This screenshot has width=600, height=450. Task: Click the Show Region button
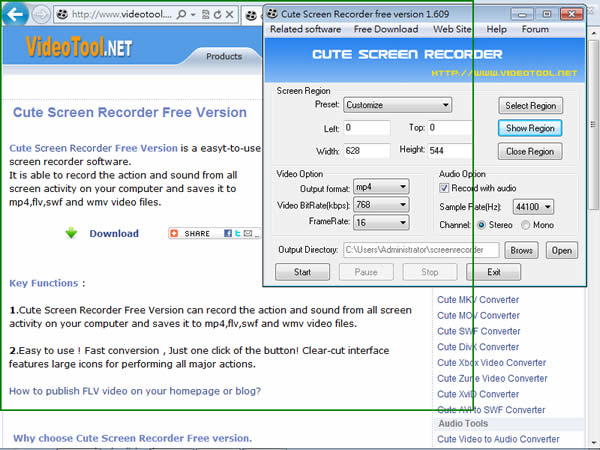[x=530, y=128]
